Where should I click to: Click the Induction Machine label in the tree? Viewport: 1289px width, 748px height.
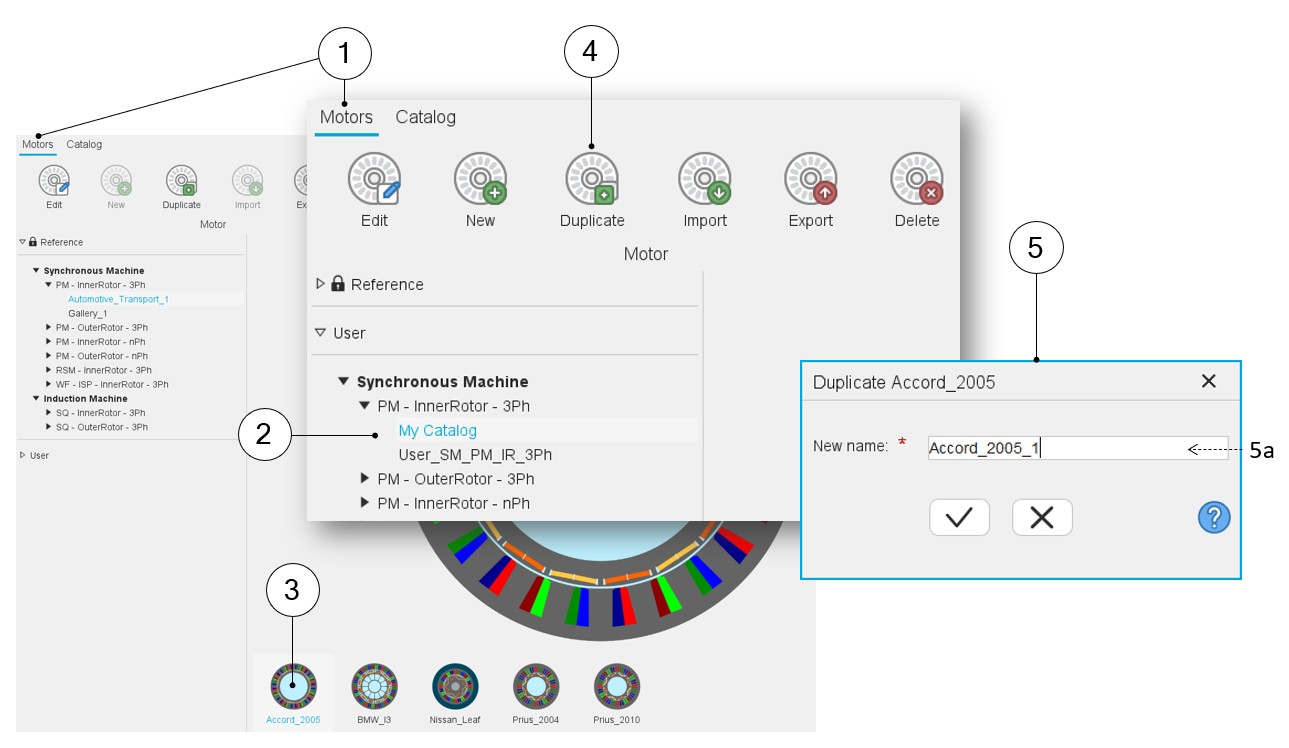(86, 399)
